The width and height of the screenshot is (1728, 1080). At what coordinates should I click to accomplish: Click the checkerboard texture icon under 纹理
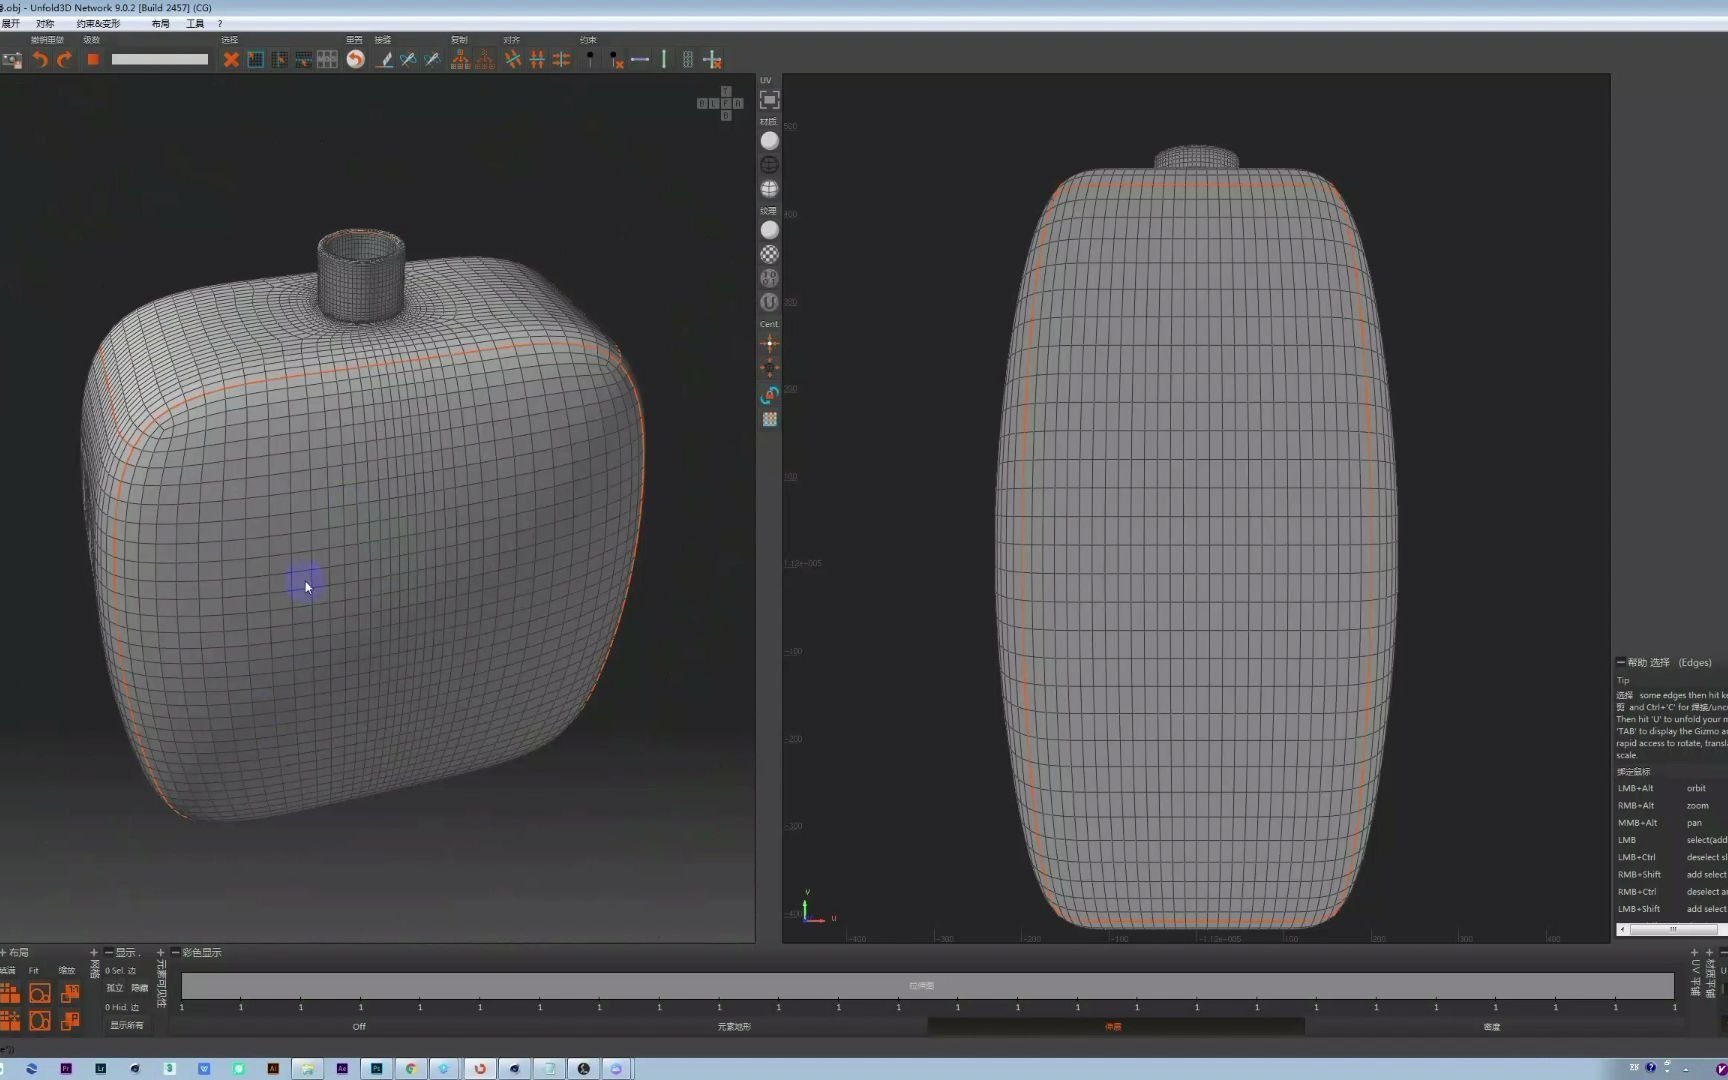coord(769,255)
